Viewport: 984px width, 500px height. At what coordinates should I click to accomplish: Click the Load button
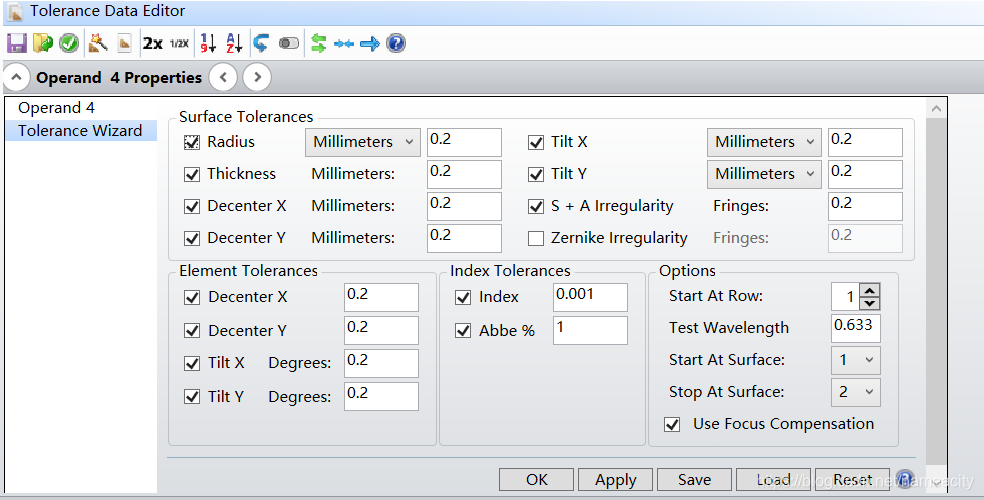pyautogui.click(x=773, y=480)
